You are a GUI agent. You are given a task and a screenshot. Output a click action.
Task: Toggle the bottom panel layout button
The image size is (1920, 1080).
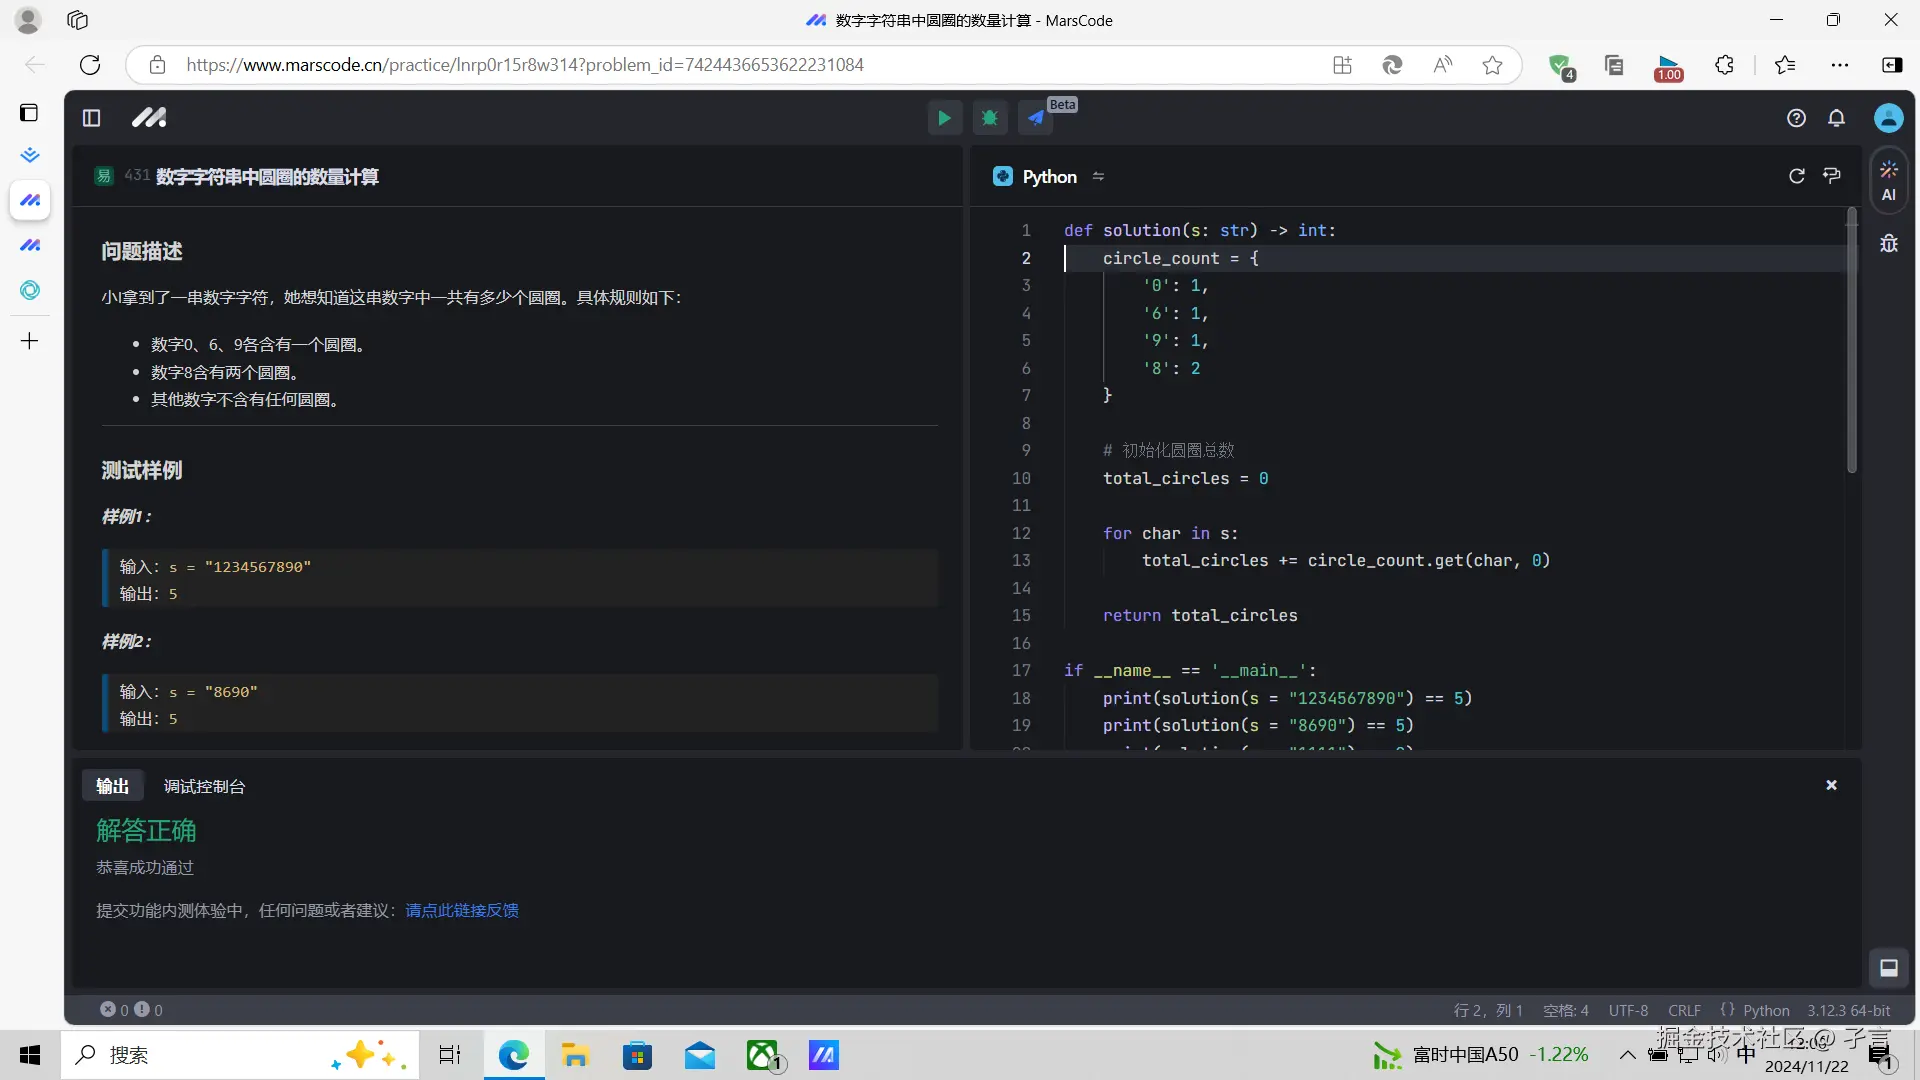tap(1888, 967)
